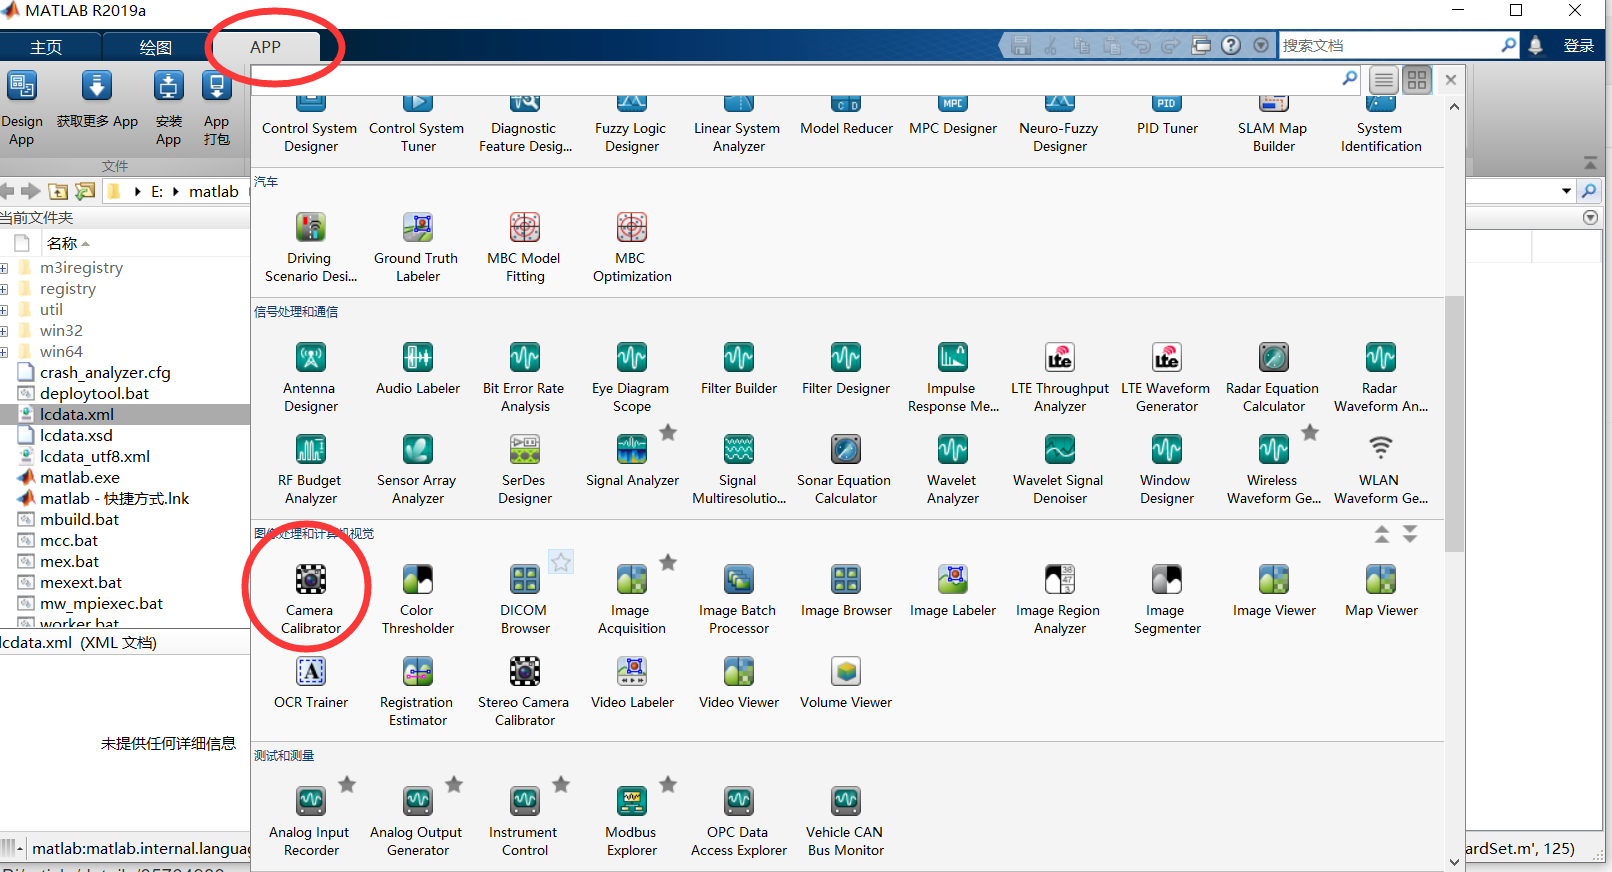Toggle favorite star for Modbus Explorer
The height and width of the screenshot is (872, 1612).
pos(668,784)
